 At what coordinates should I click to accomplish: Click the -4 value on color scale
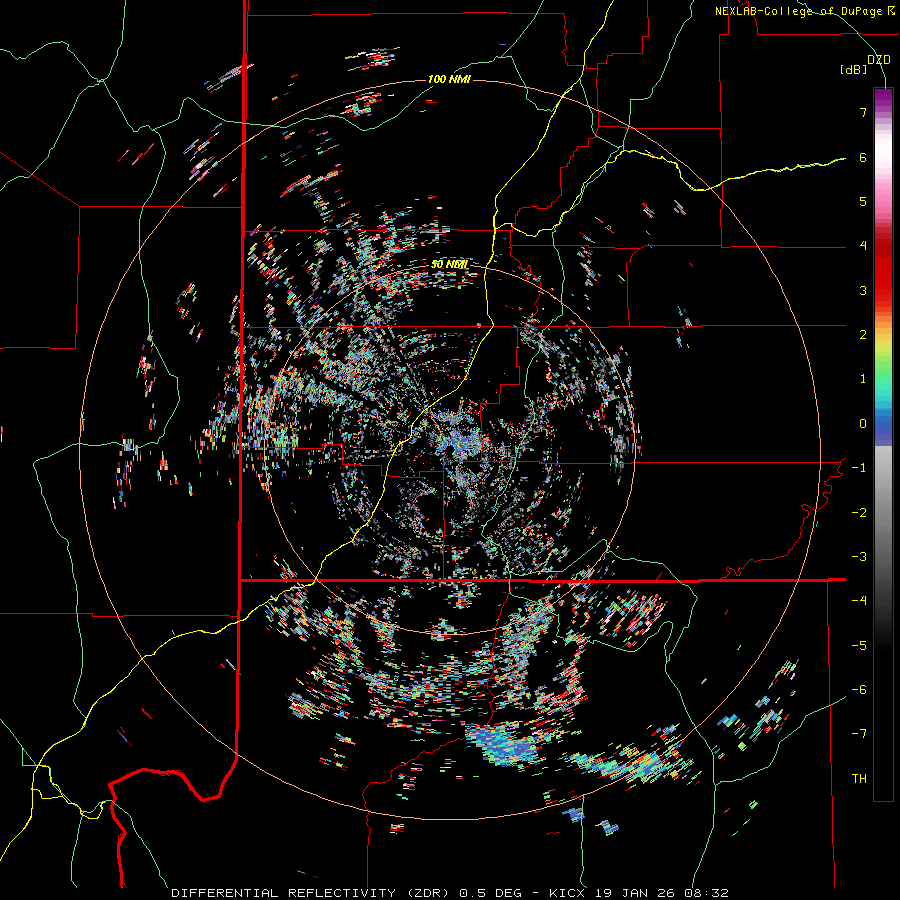click(859, 601)
